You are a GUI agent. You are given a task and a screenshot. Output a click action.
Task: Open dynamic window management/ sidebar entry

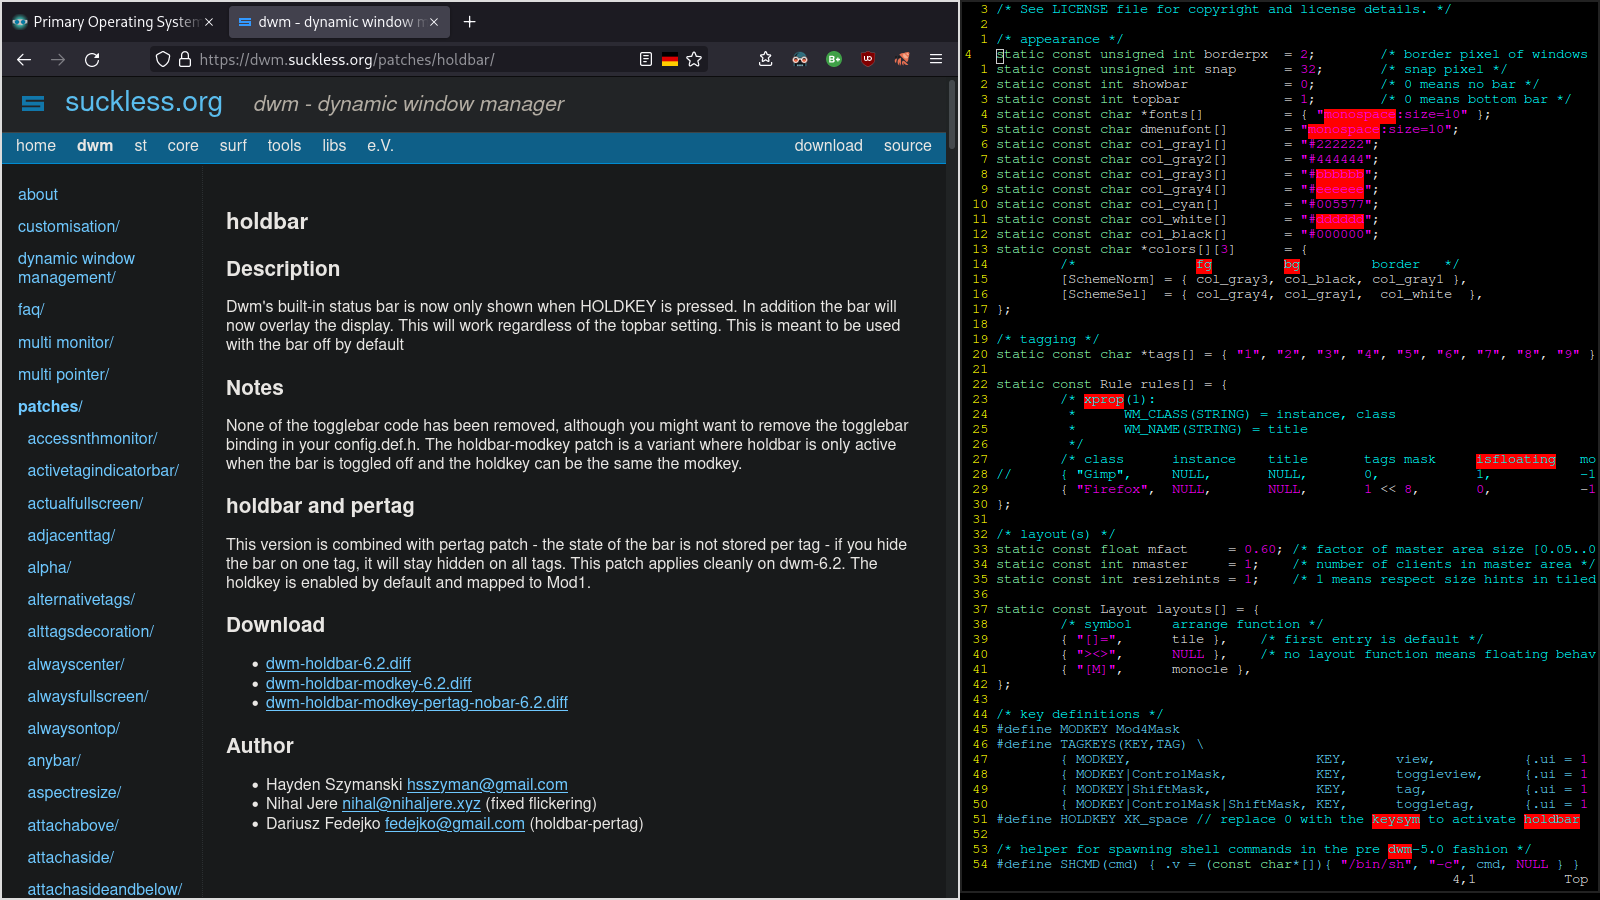pyautogui.click(x=76, y=268)
